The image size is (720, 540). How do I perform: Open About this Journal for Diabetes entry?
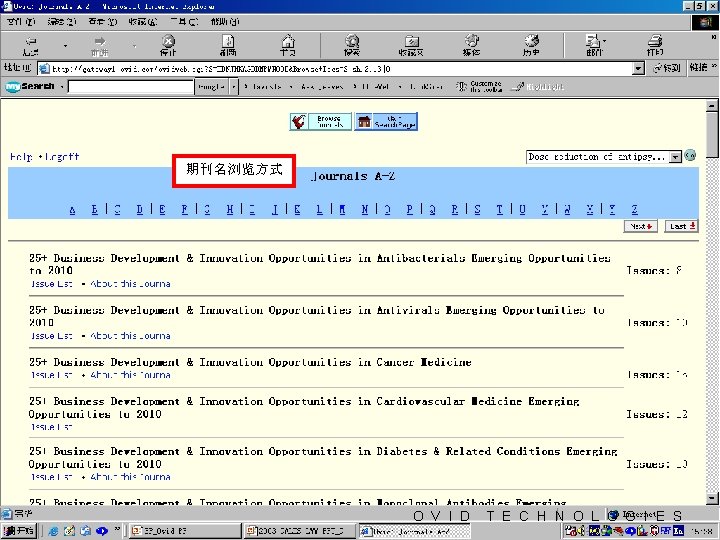130,477
